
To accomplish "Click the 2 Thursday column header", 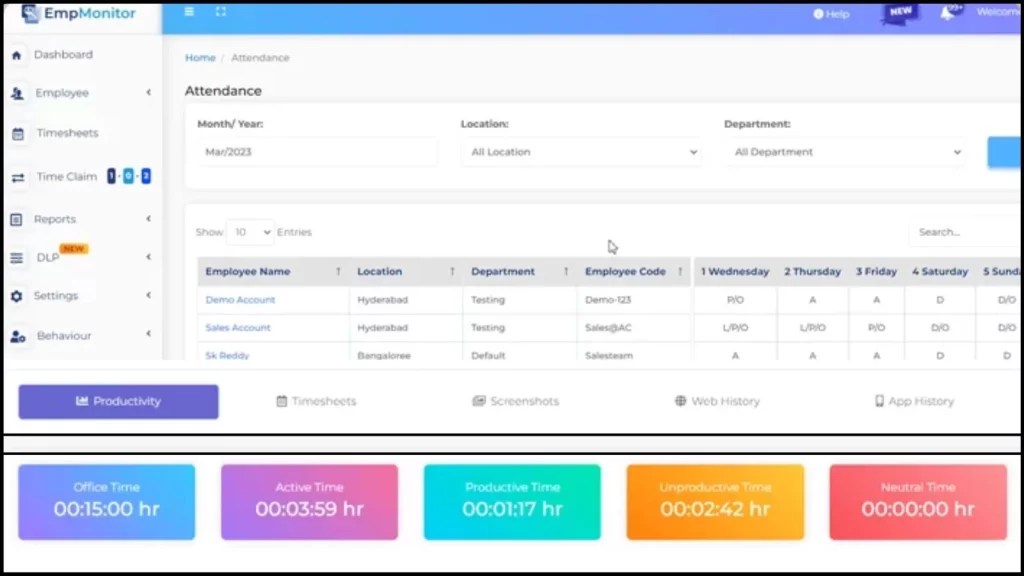I will point(812,272).
